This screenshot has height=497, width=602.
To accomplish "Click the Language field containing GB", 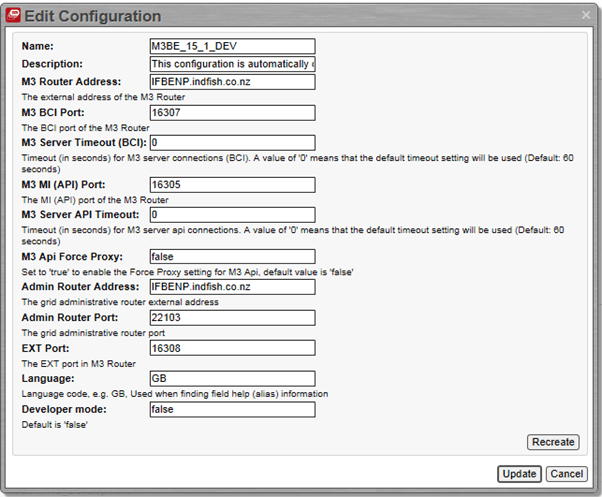I will coord(231,378).
